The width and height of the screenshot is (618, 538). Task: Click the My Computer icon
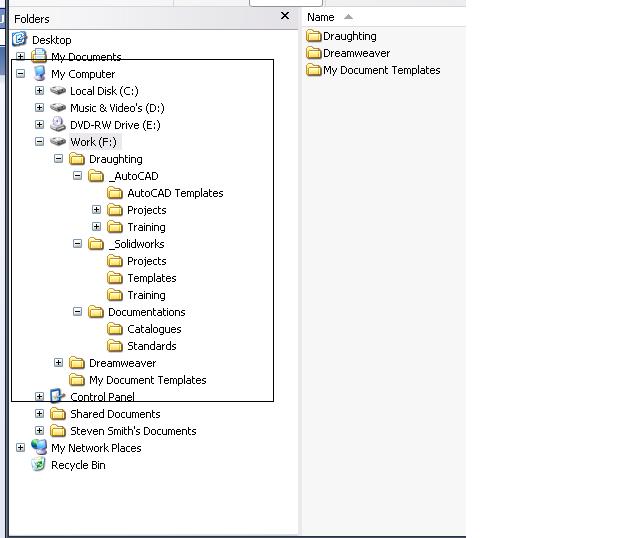tap(39, 74)
